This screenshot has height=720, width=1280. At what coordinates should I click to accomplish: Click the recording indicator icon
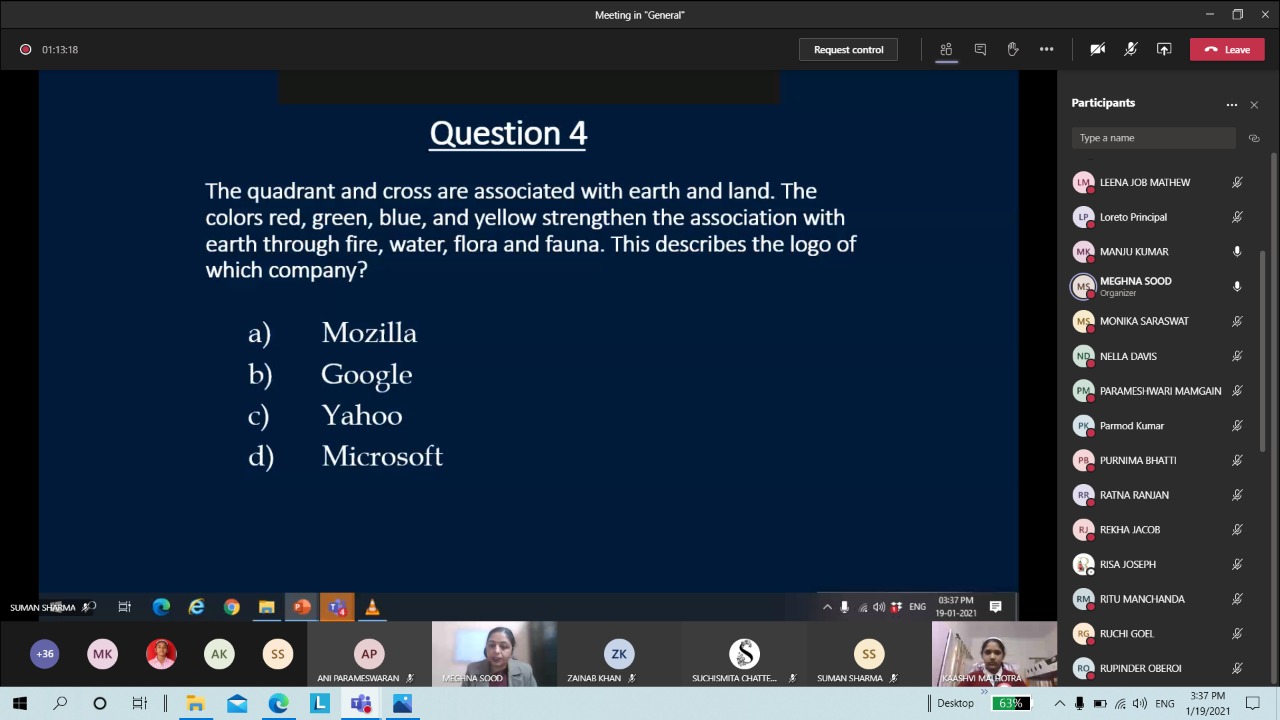[x=25, y=49]
